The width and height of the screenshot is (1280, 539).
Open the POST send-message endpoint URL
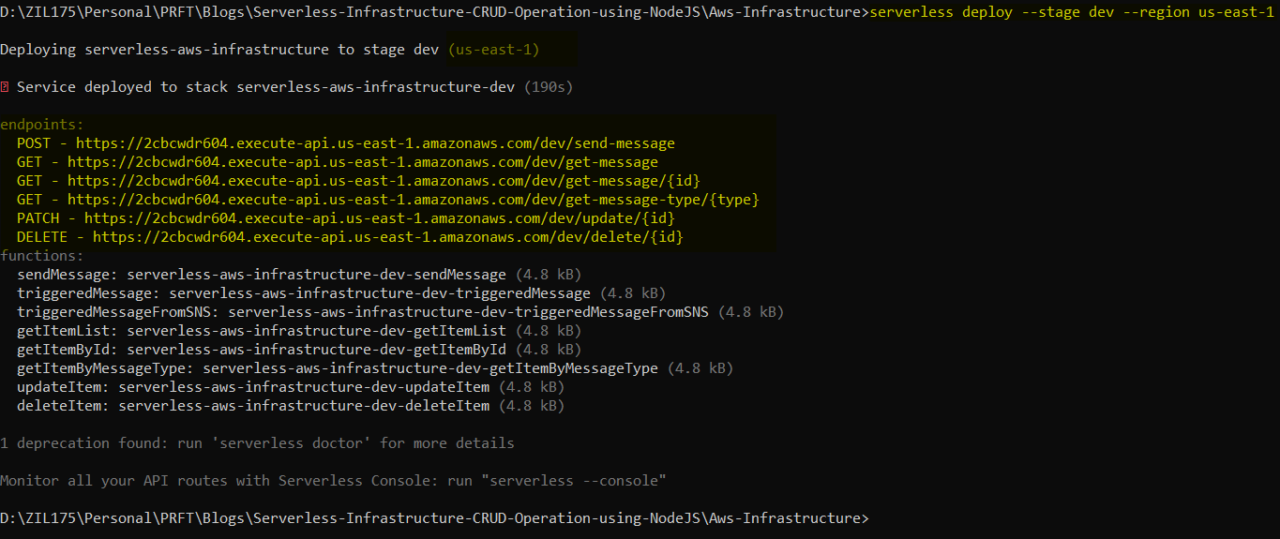tap(375, 144)
